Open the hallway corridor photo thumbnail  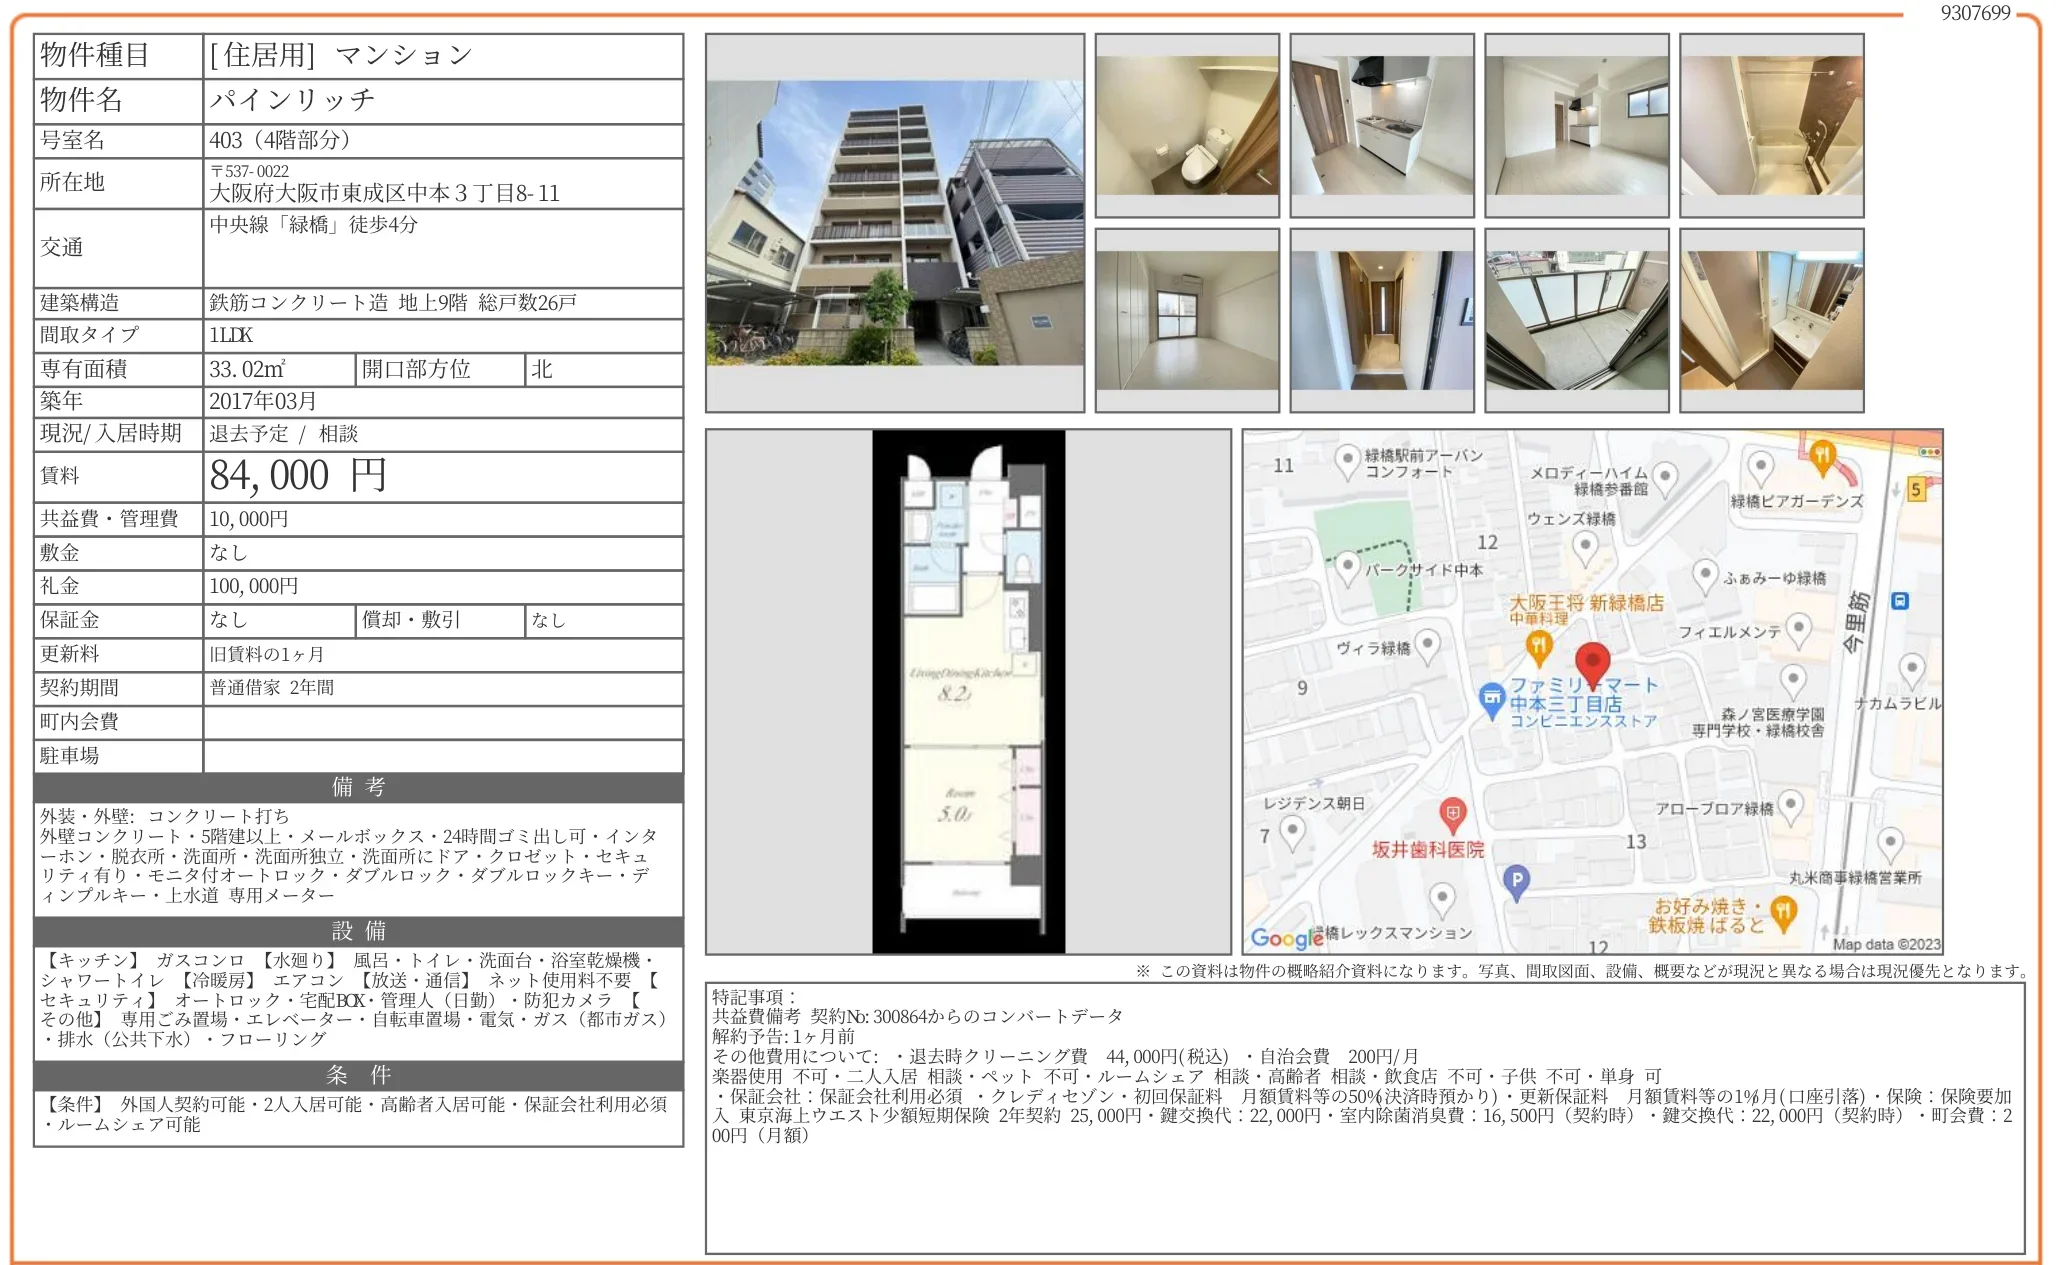[1381, 320]
